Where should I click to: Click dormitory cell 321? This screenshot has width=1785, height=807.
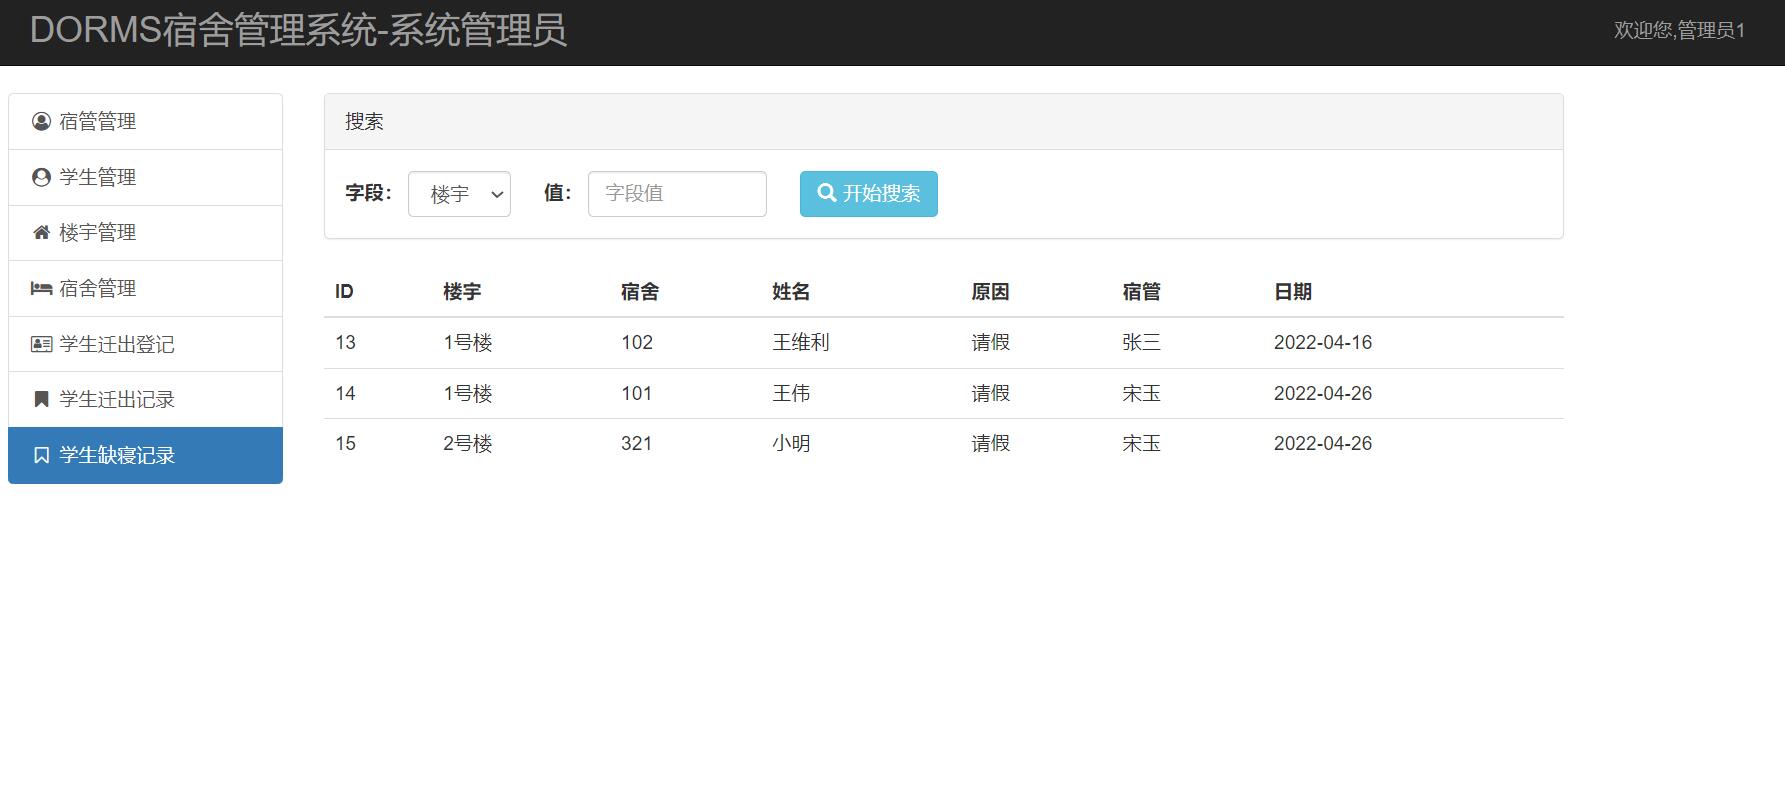point(637,444)
